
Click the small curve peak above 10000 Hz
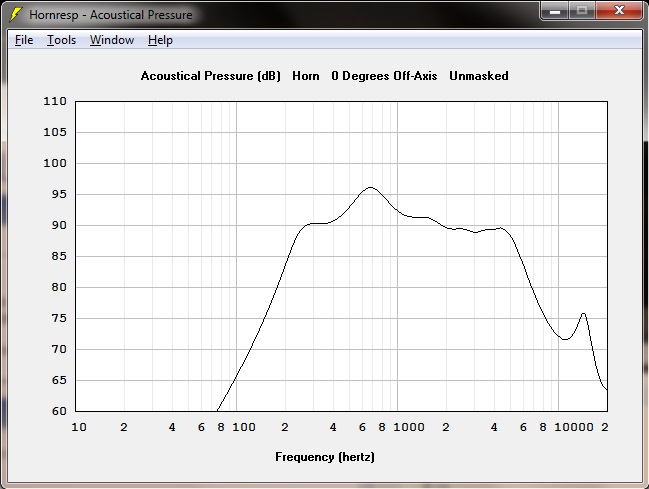584,314
